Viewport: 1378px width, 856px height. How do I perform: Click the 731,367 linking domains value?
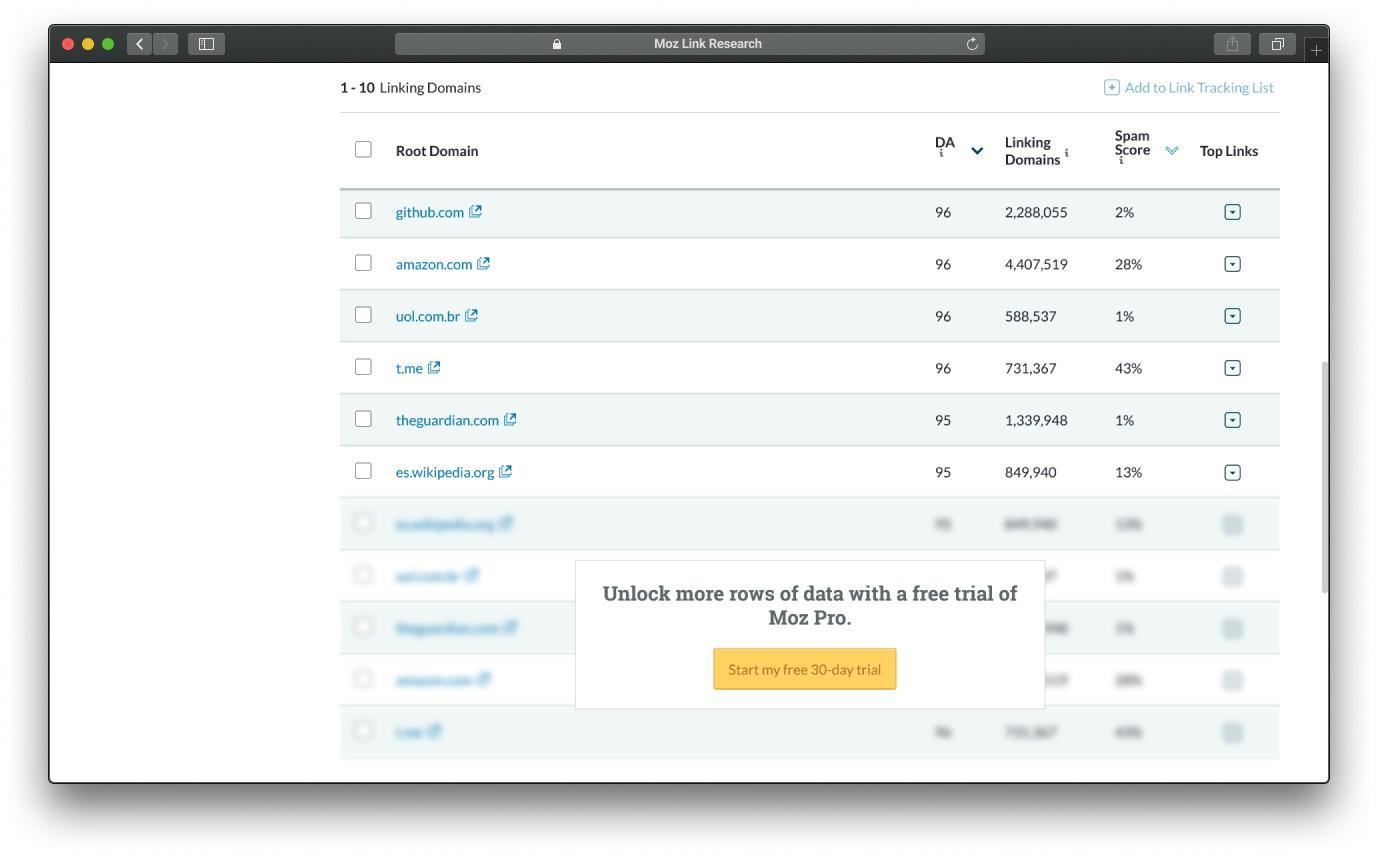point(1030,368)
